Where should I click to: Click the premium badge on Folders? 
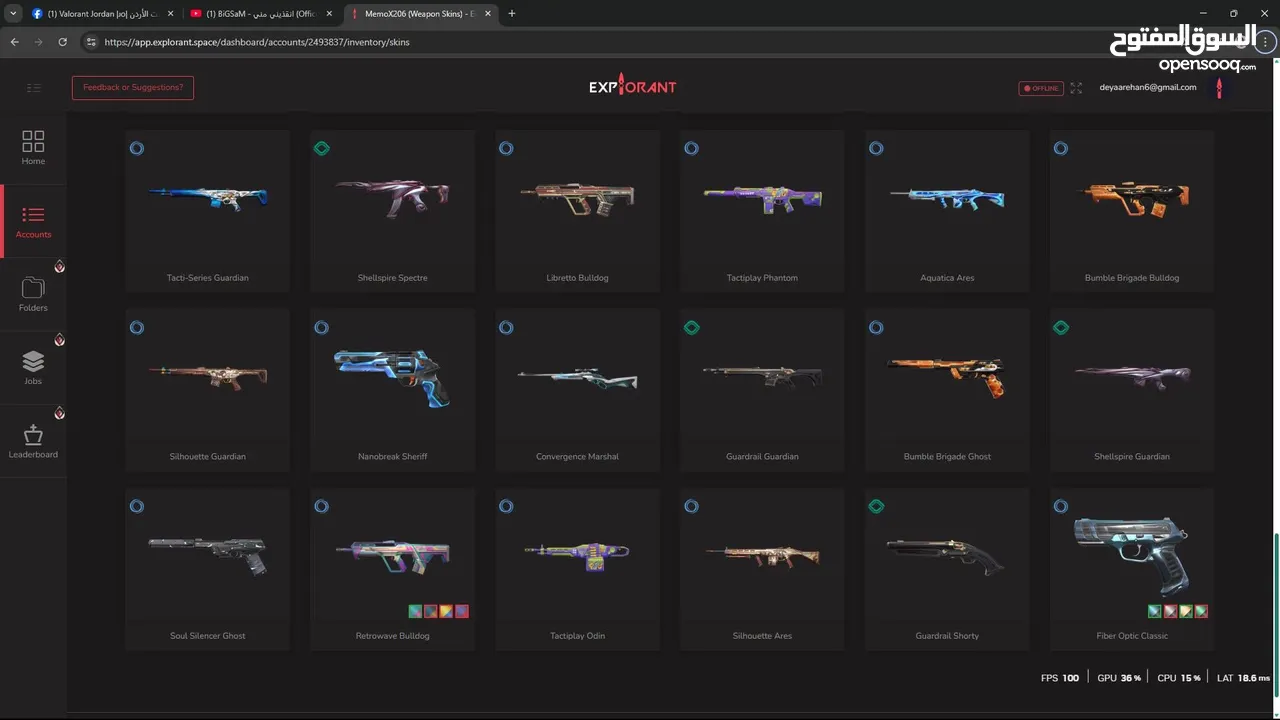[60, 266]
